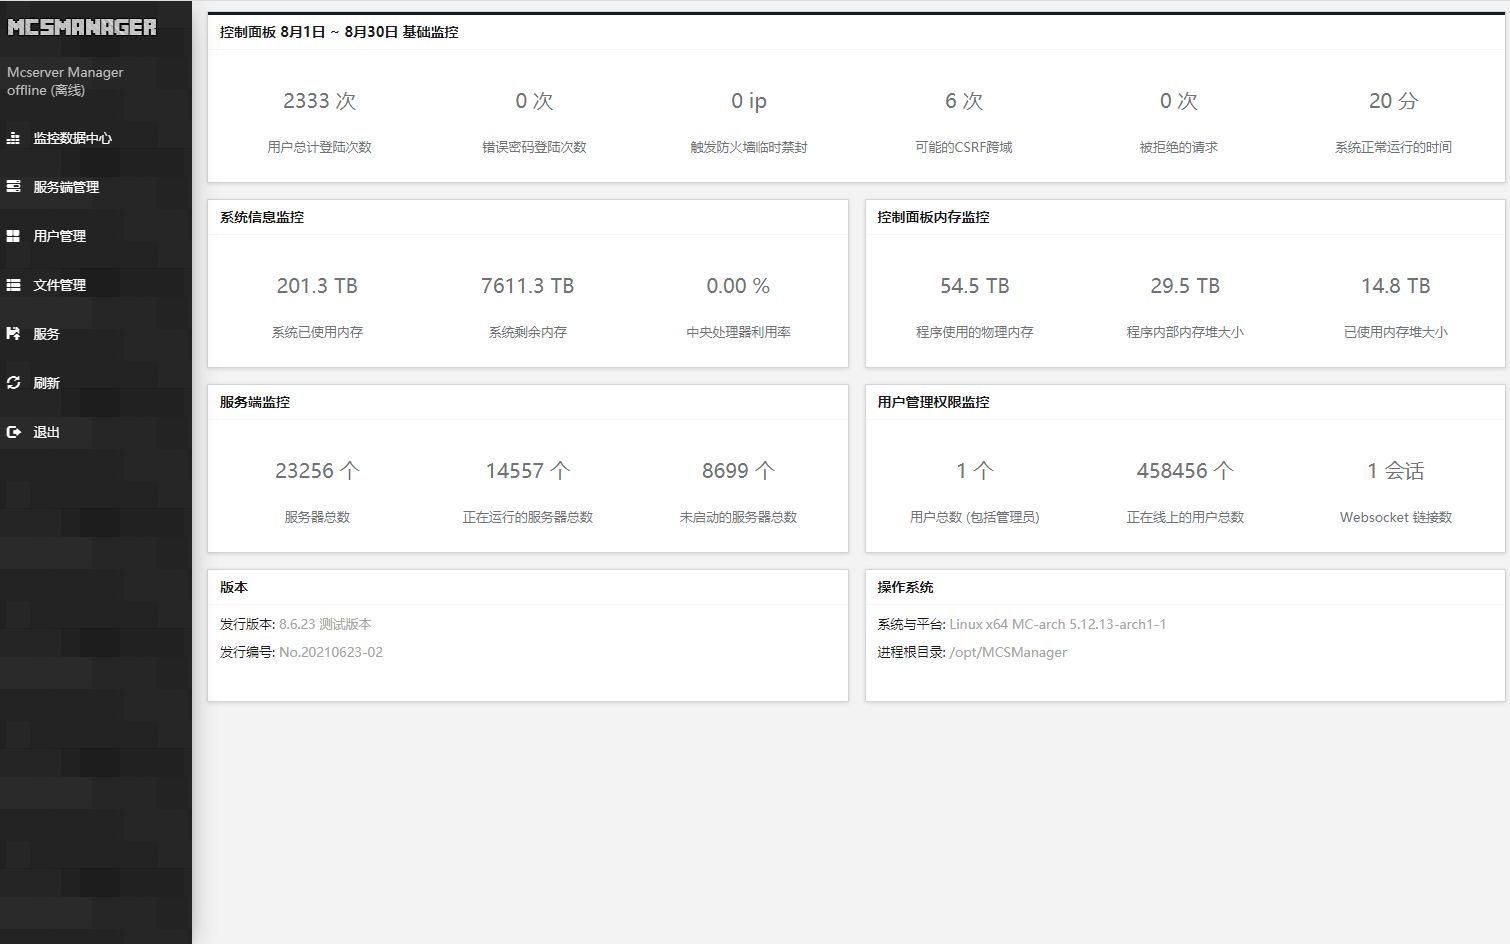Click the 2333 次 login count value

point(319,101)
